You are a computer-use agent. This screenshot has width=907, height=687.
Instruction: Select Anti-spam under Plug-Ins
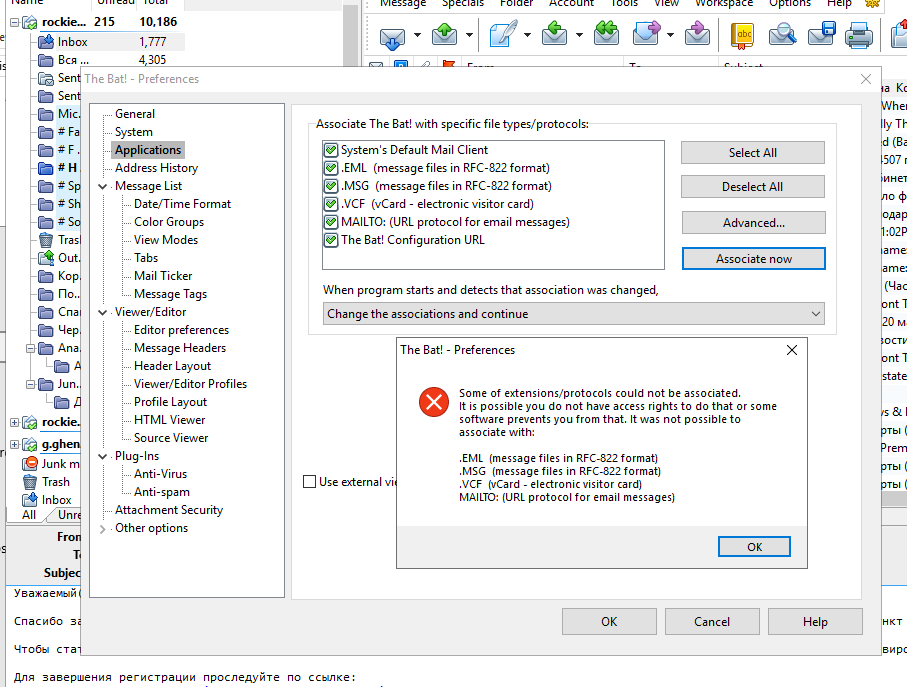[x=162, y=492]
